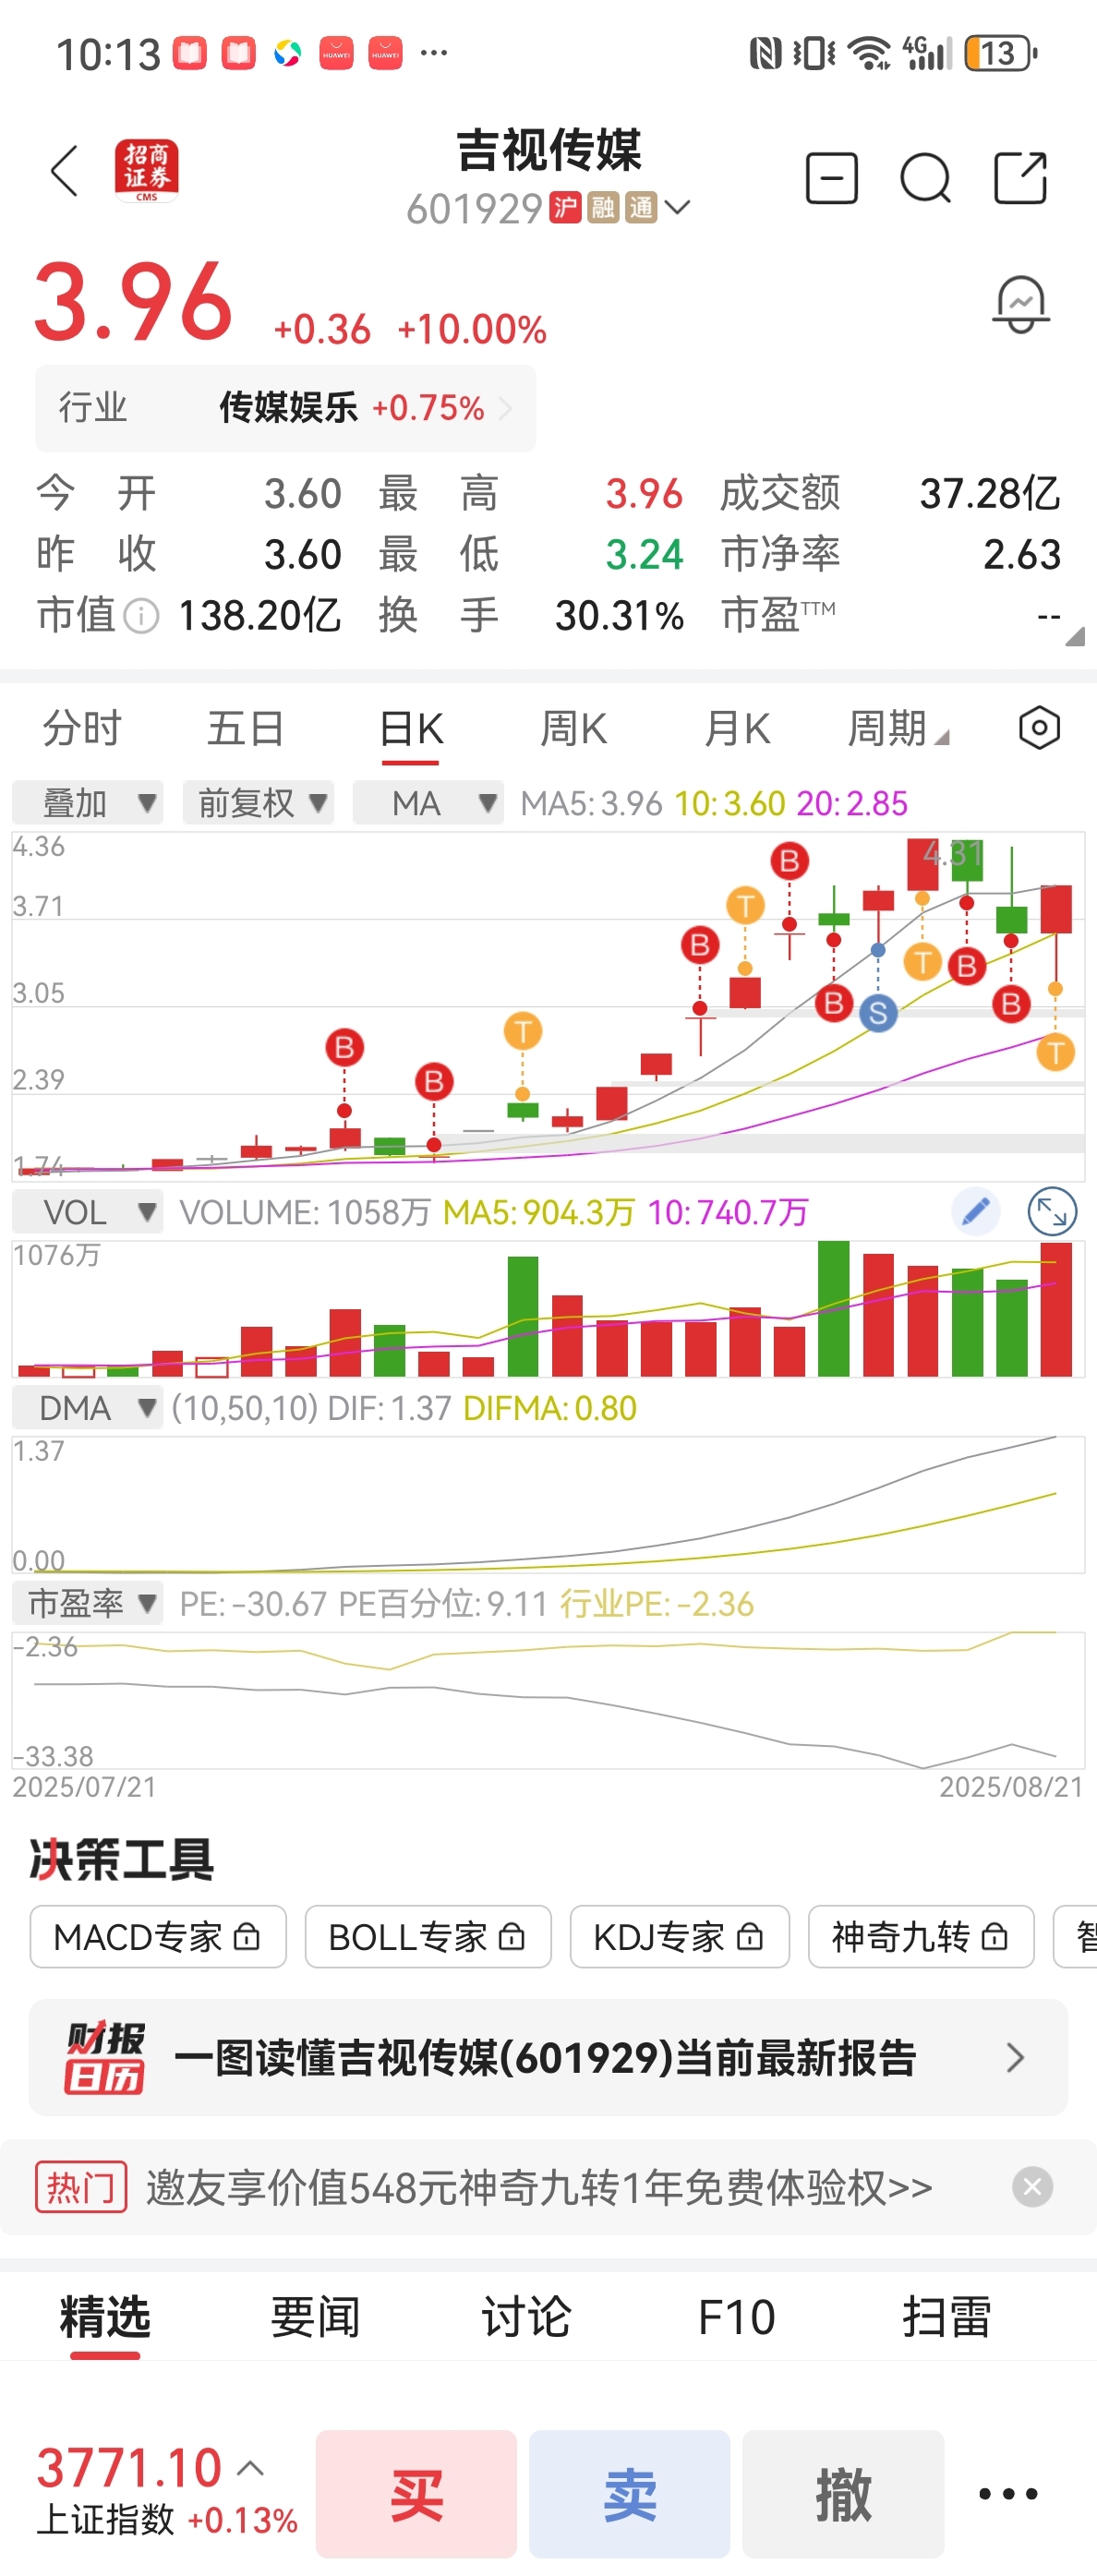Select the 日K chart tab
Screen dimensions: 1097x2576
click(x=411, y=729)
